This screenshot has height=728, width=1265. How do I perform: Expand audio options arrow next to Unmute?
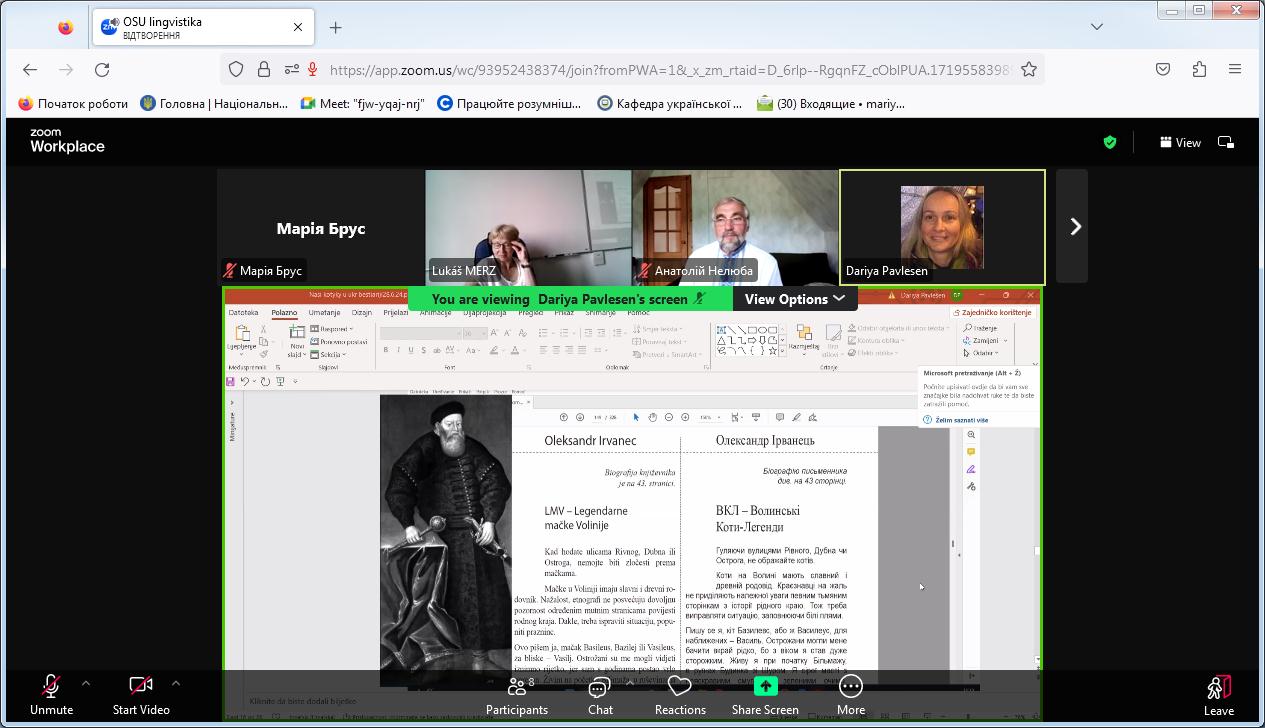pos(86,684)
